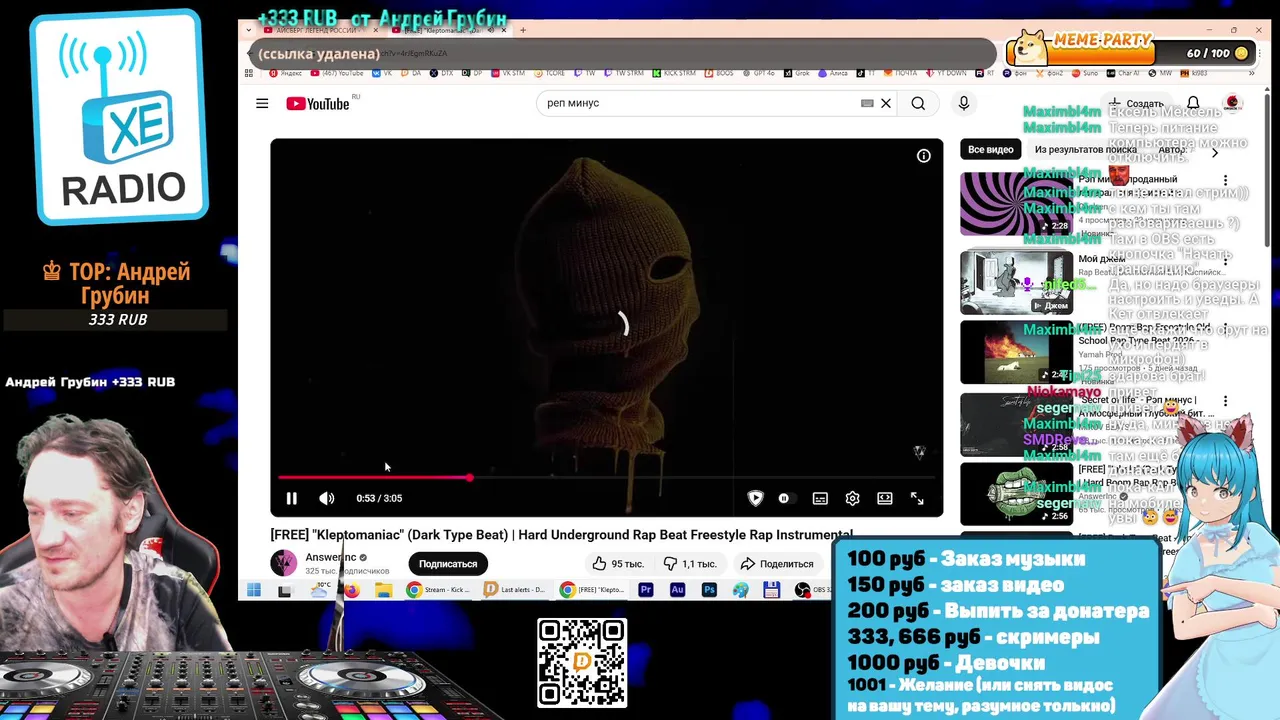Like the video showing 95 тыс.
Screen dimensions: 1280x720
(617, 564)
